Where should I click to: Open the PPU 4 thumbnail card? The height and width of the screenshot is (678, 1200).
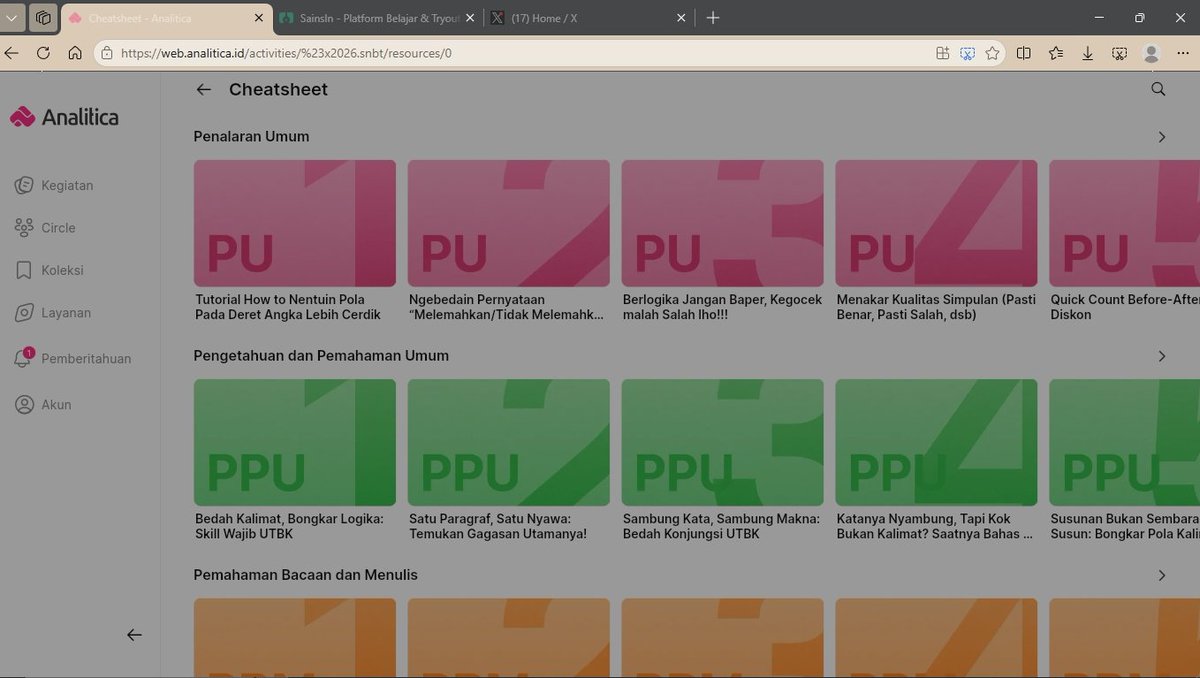pos(937,442)
